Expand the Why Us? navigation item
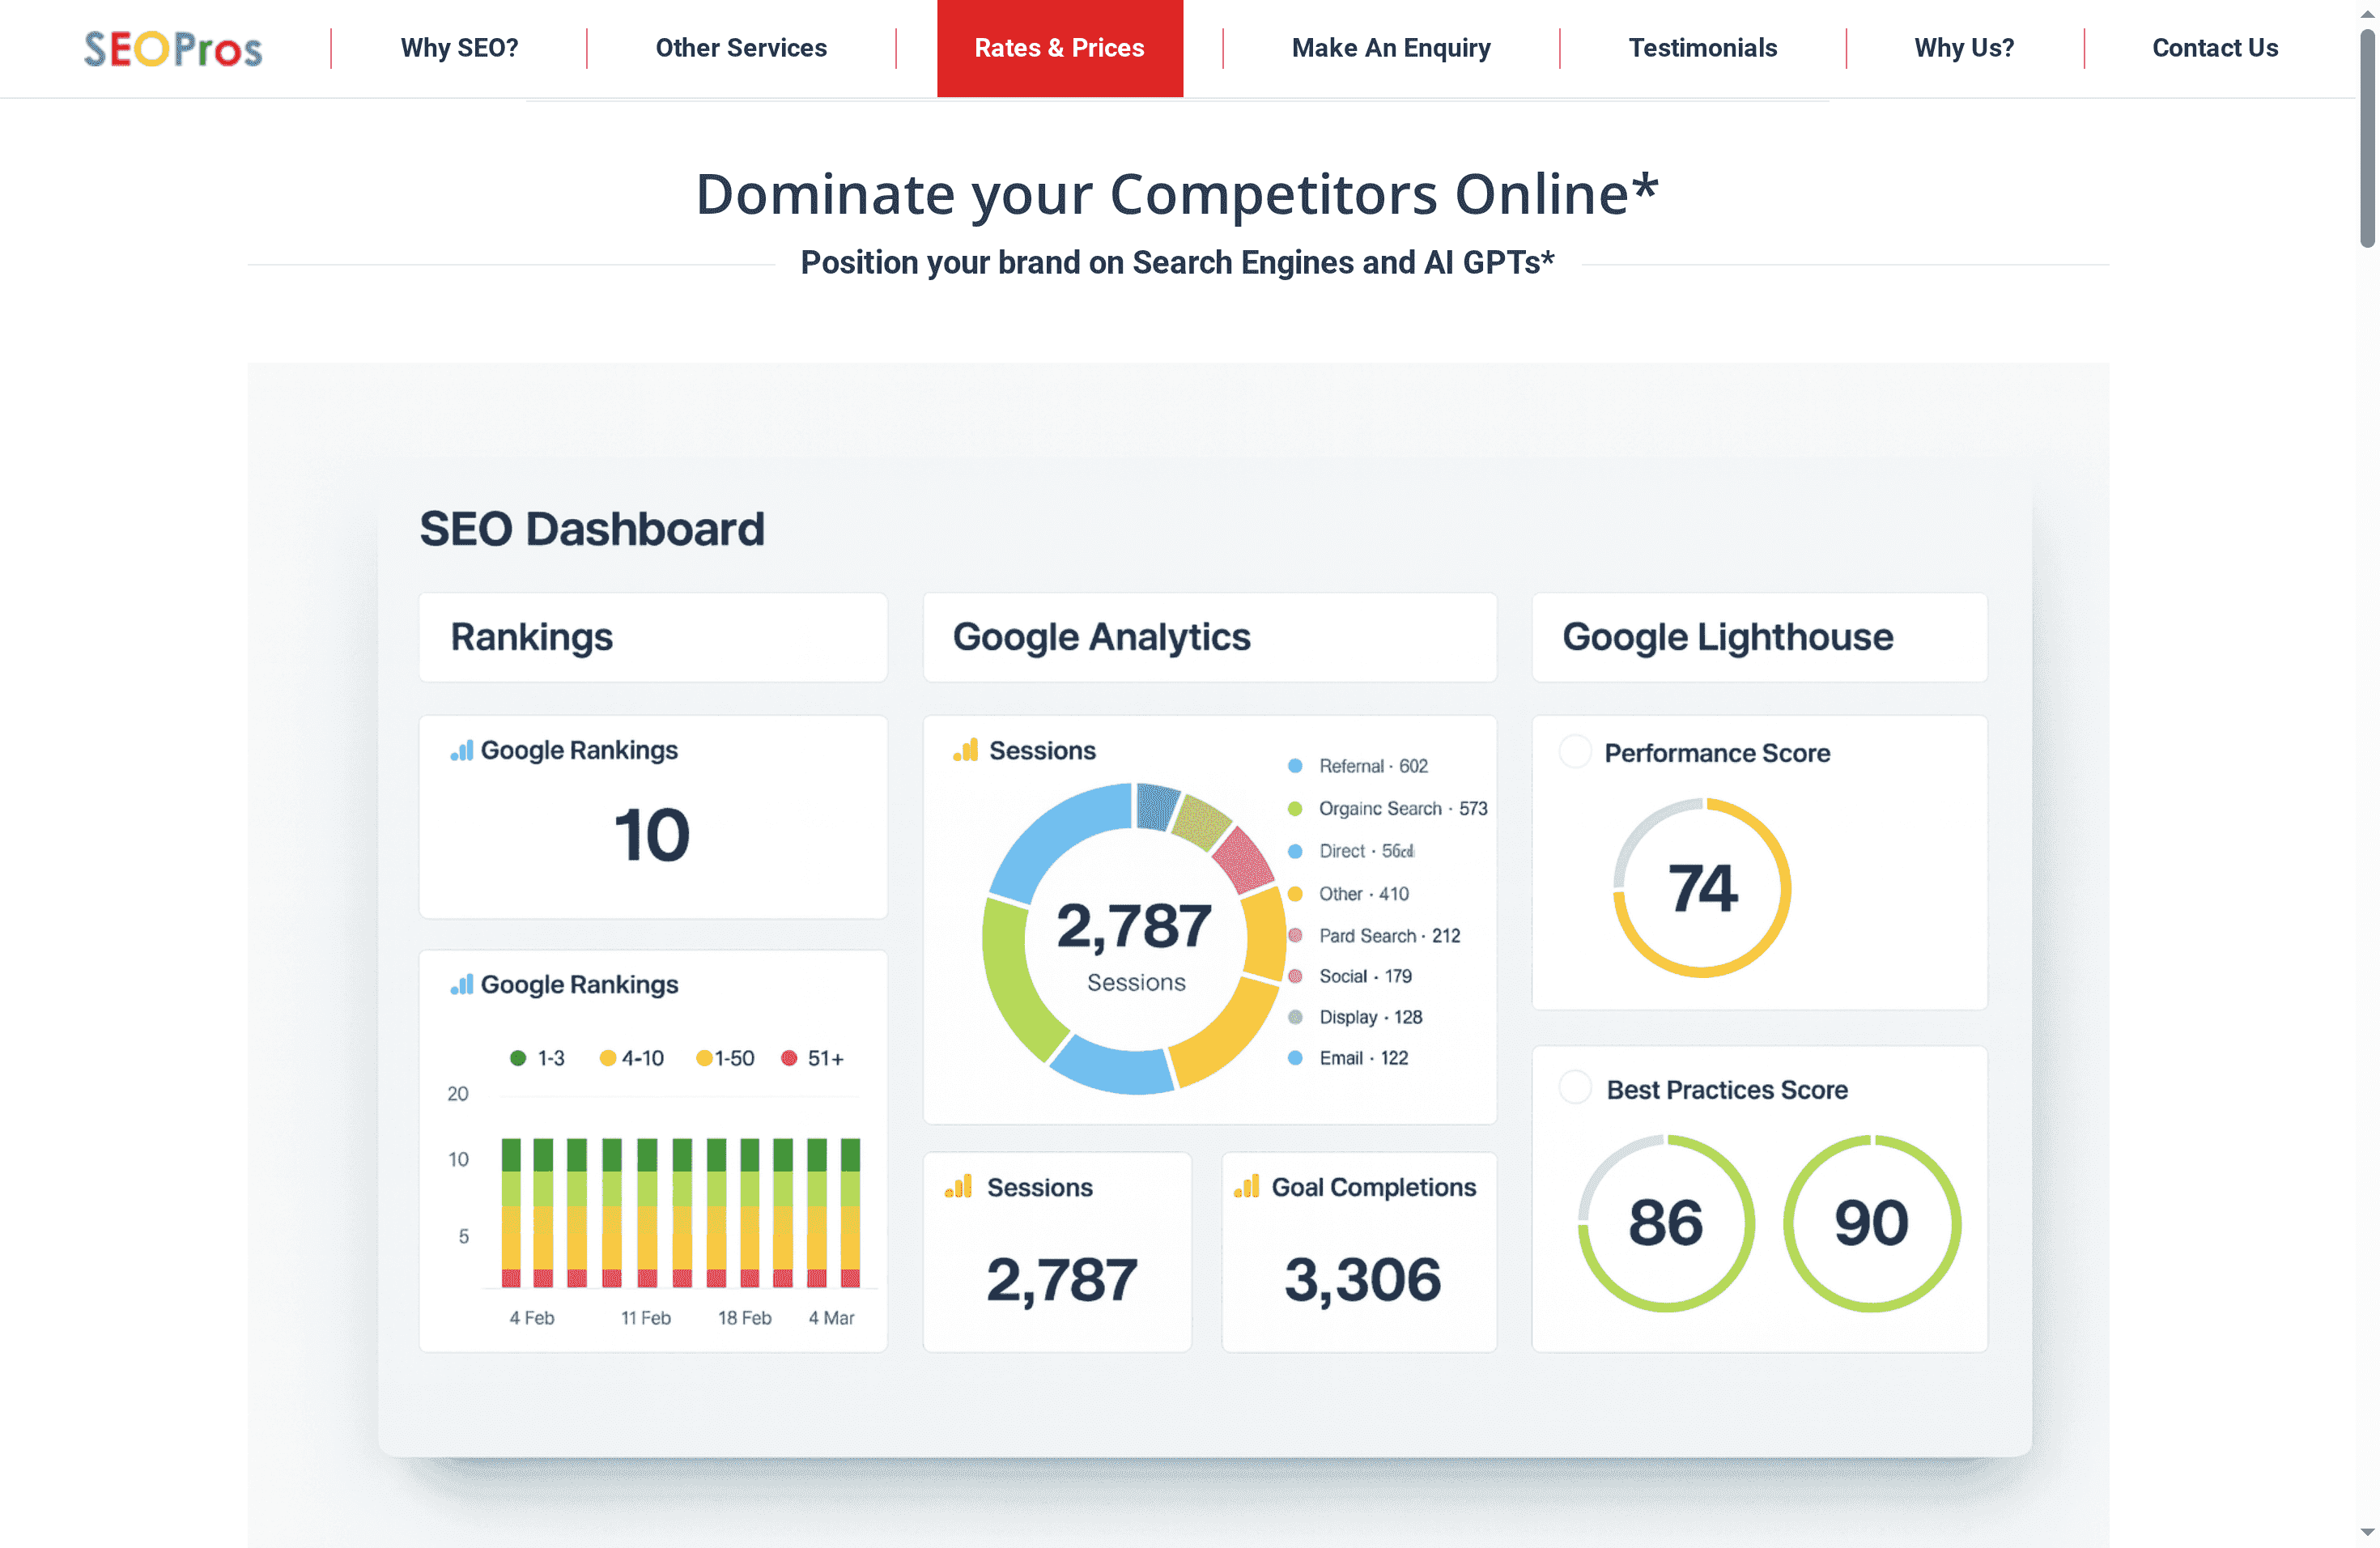Screen dimensions: 2380x1548 click(1963, 47)
